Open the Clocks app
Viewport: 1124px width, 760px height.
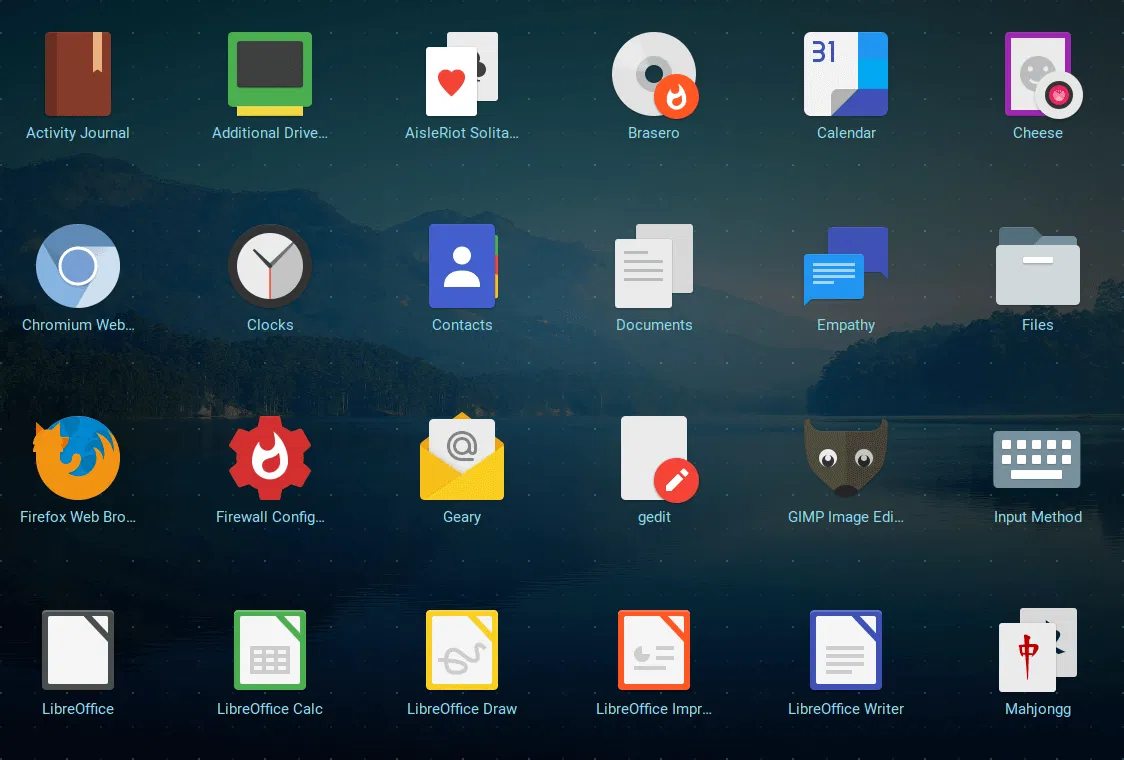click(270, 266)
